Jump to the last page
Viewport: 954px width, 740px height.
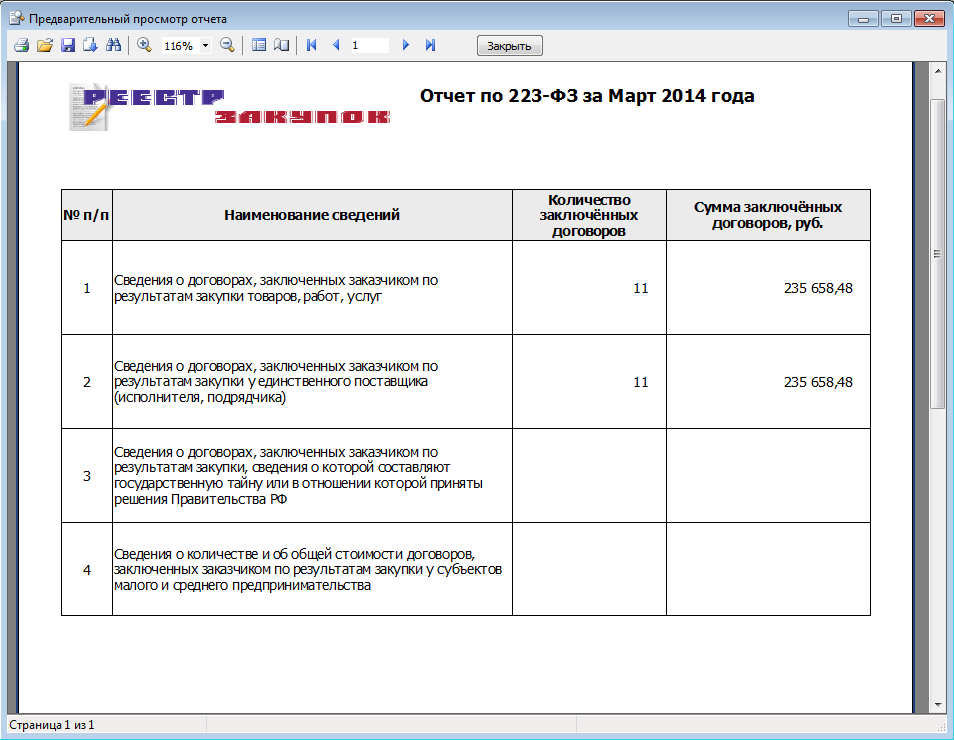tap(430, 46)
